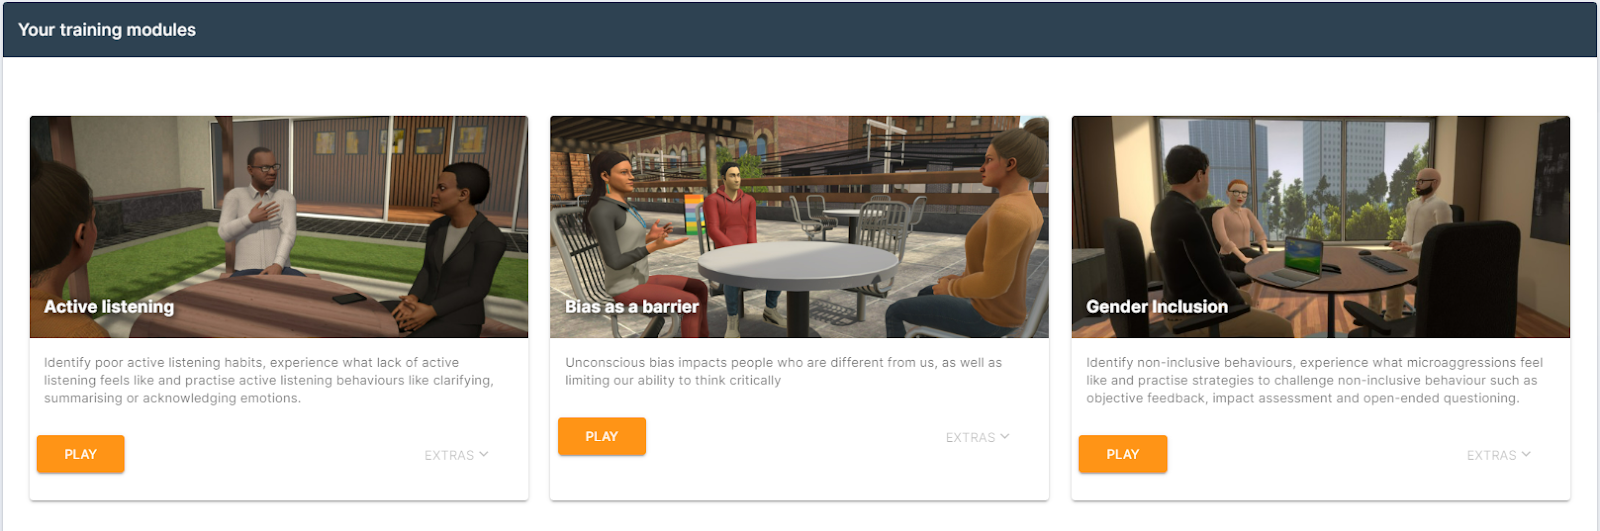The width and height of the screenshot is (1600, 531).
Task: Click the Unconscious bias description text
Action: [783, 371]
